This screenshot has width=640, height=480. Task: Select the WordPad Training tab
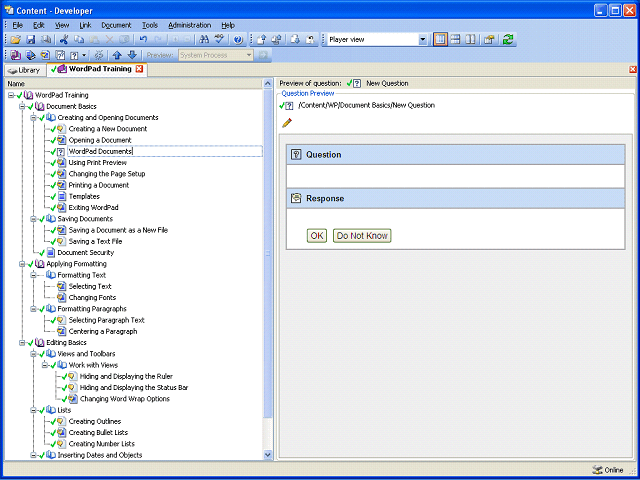97,69
